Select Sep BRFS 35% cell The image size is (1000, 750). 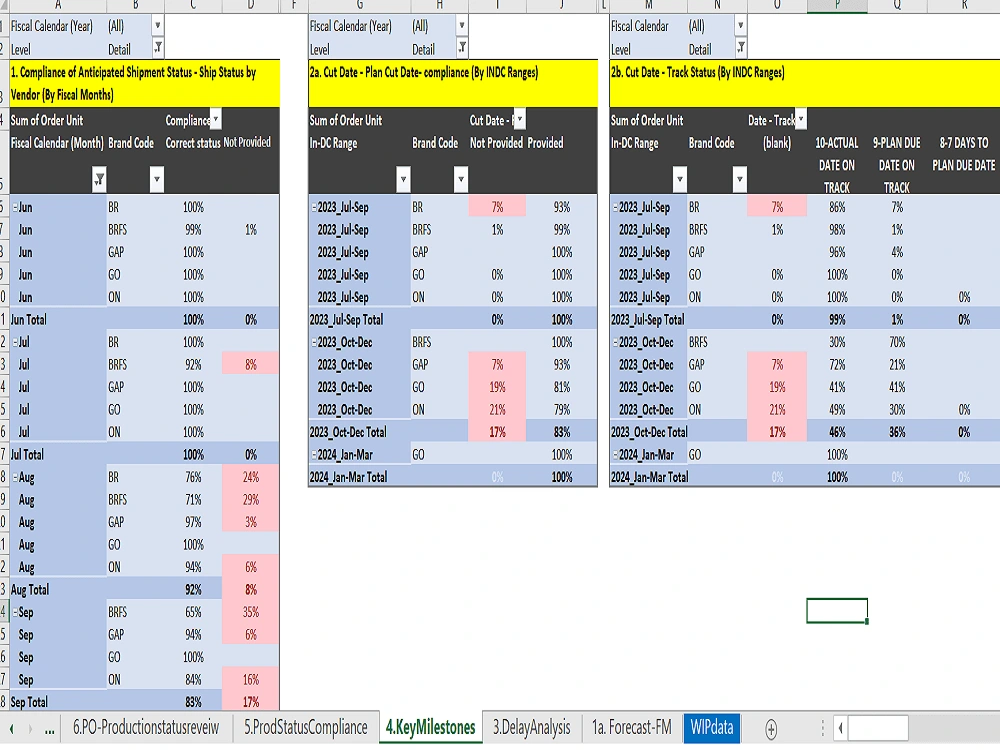point(251,612)
